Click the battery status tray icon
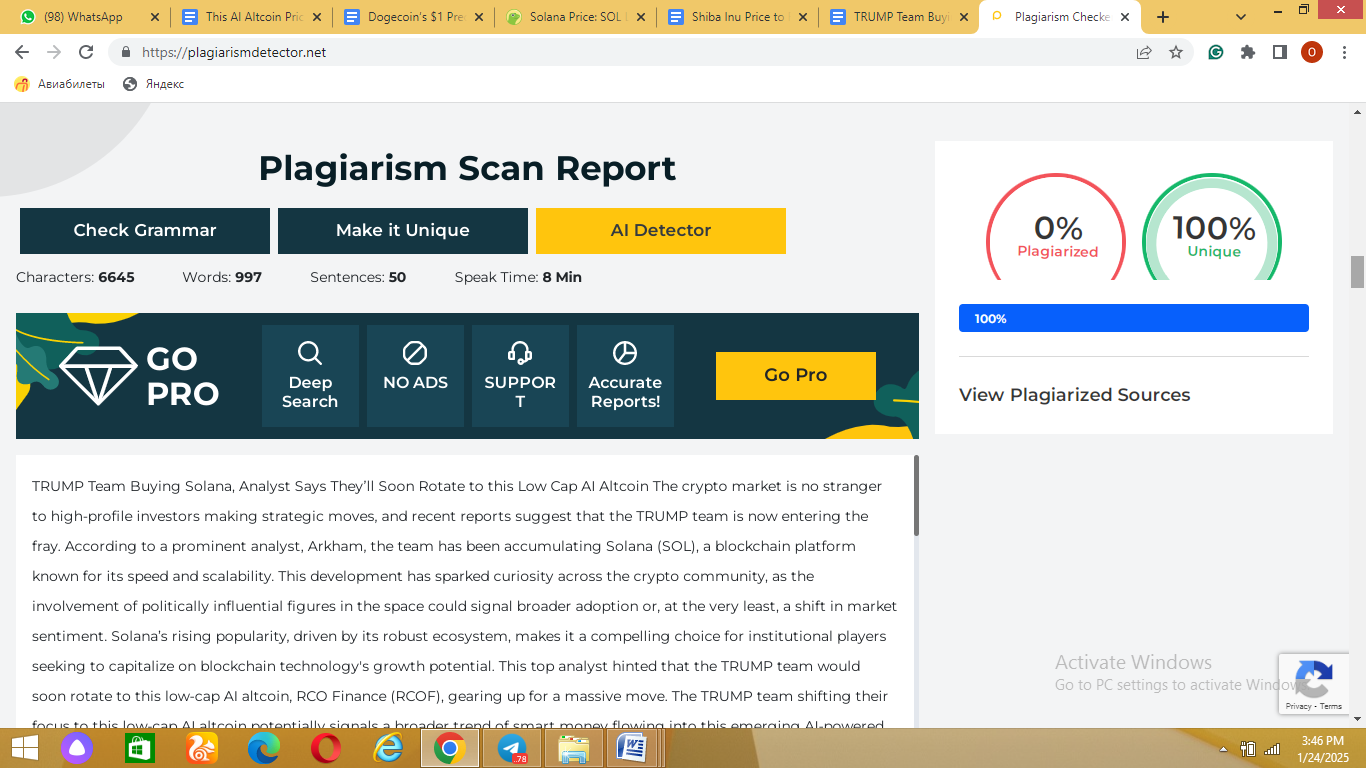 click(1248, 748)
